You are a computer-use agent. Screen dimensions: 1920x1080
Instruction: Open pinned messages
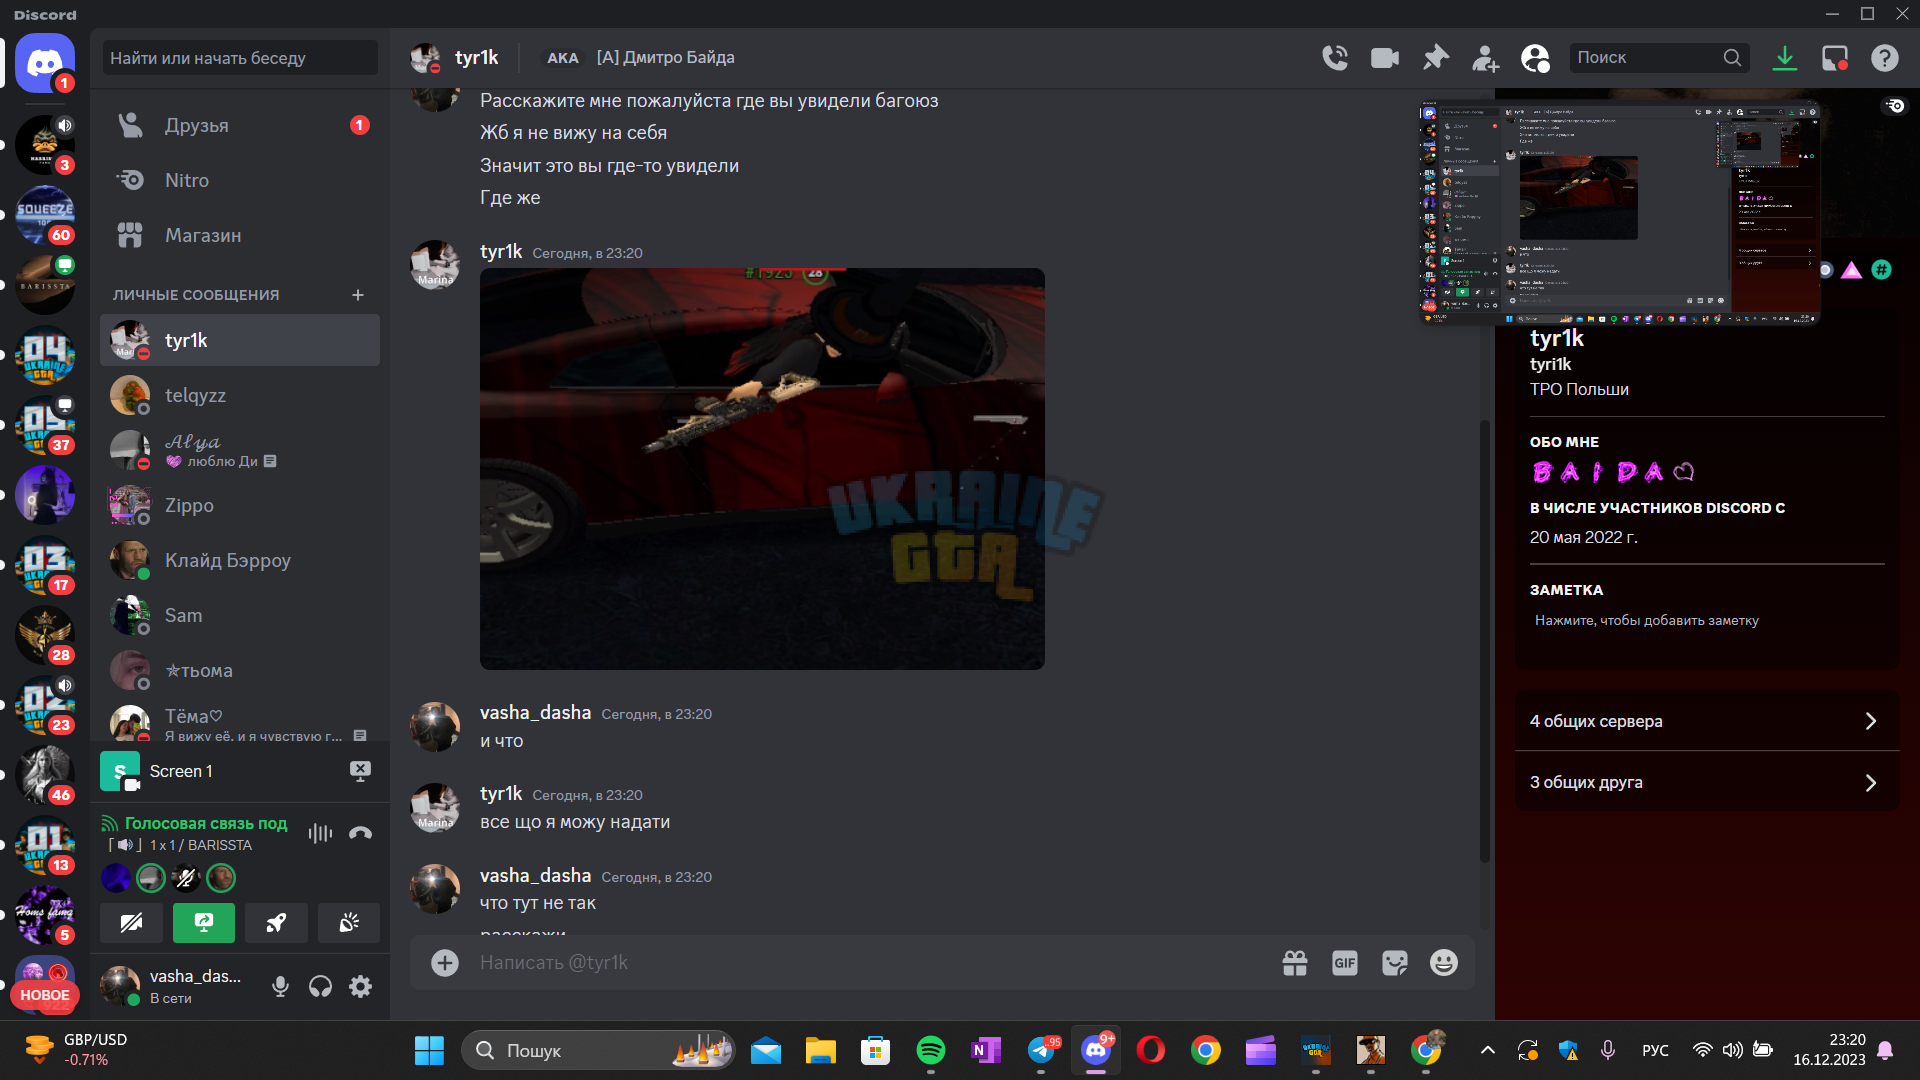[1436, 58]
